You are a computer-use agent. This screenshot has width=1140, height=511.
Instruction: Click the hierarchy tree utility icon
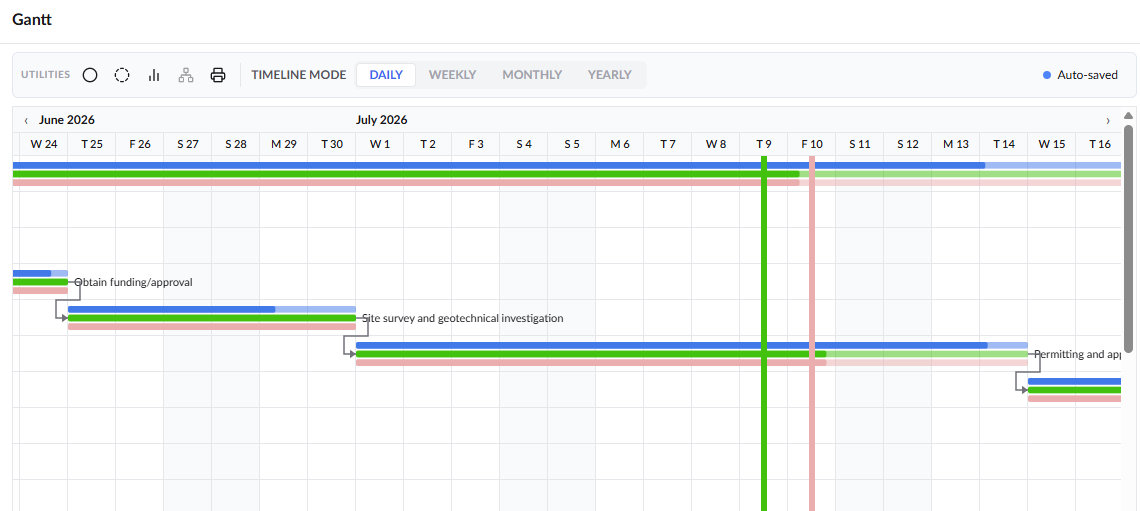186,75
